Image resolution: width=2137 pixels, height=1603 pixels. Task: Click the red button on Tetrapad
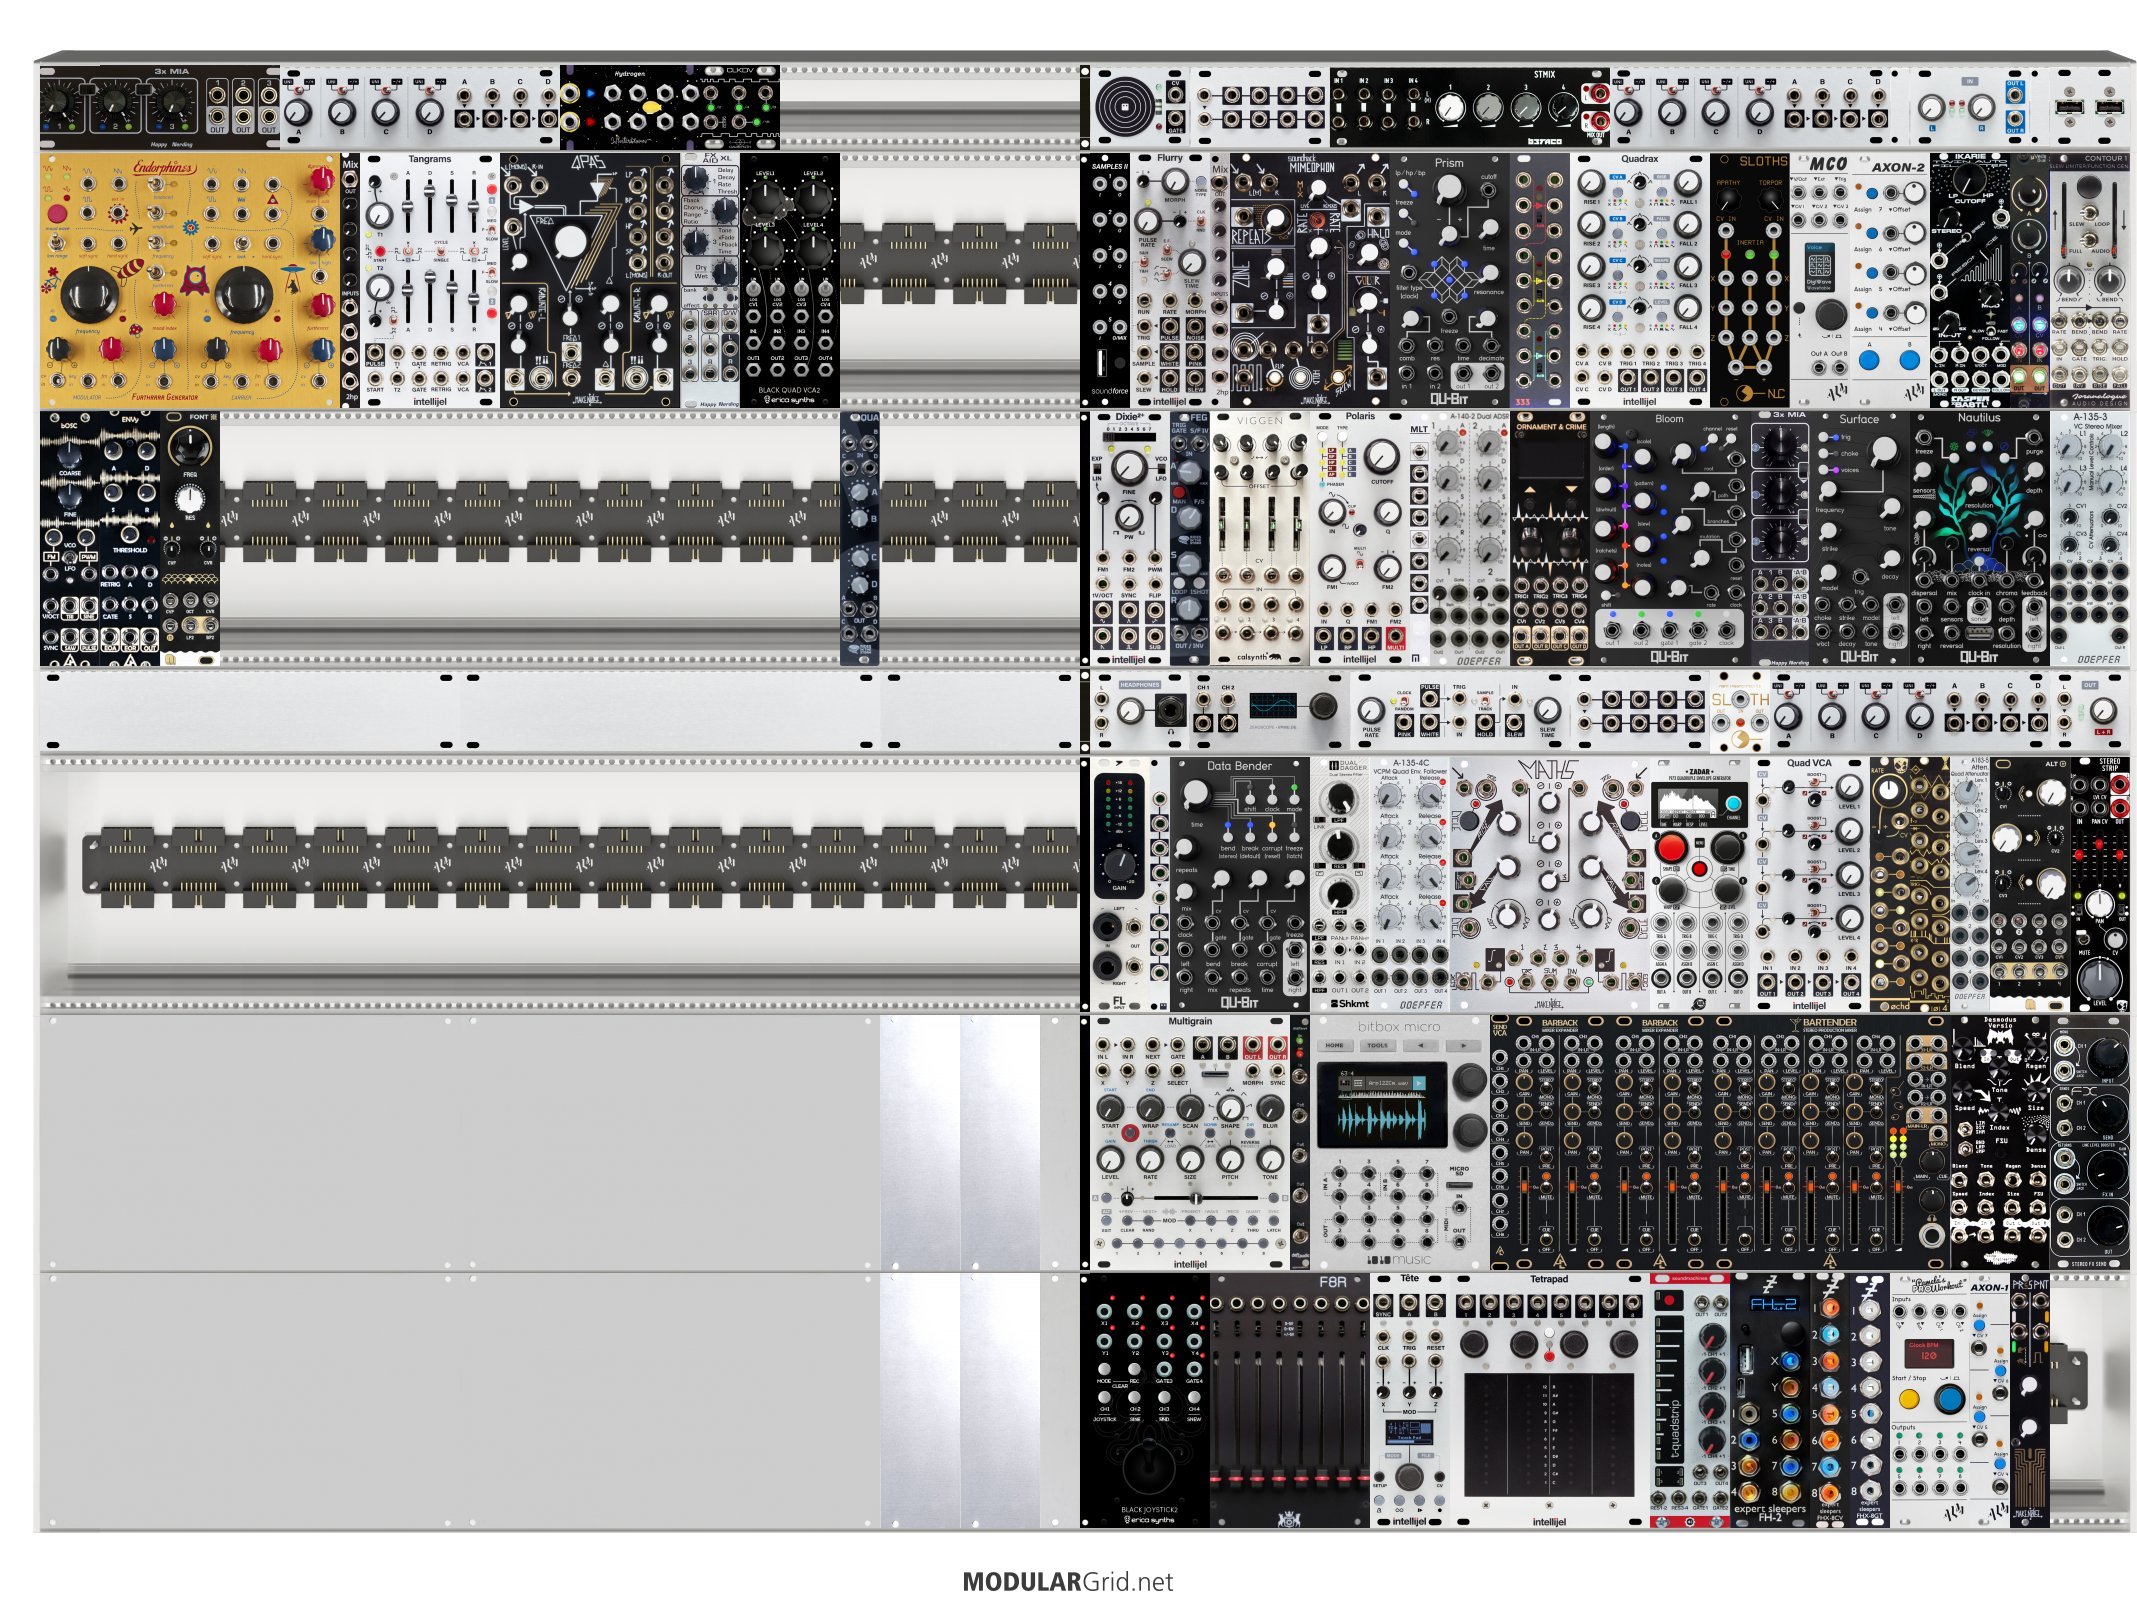point(1549,1356)
